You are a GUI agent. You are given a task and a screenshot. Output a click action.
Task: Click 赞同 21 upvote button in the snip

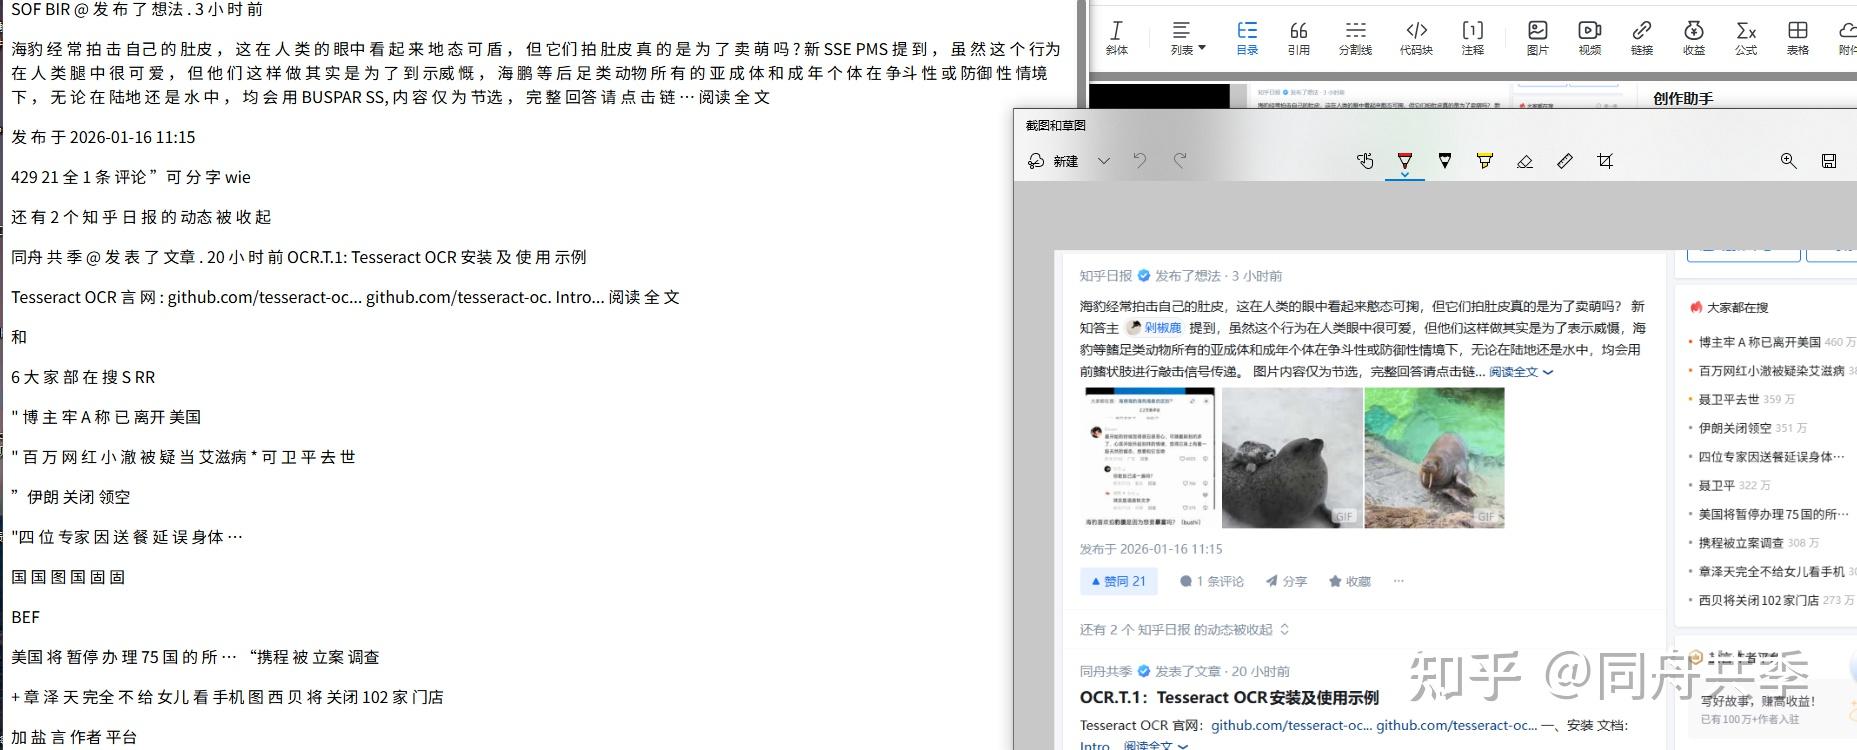tap(1118, 581)
